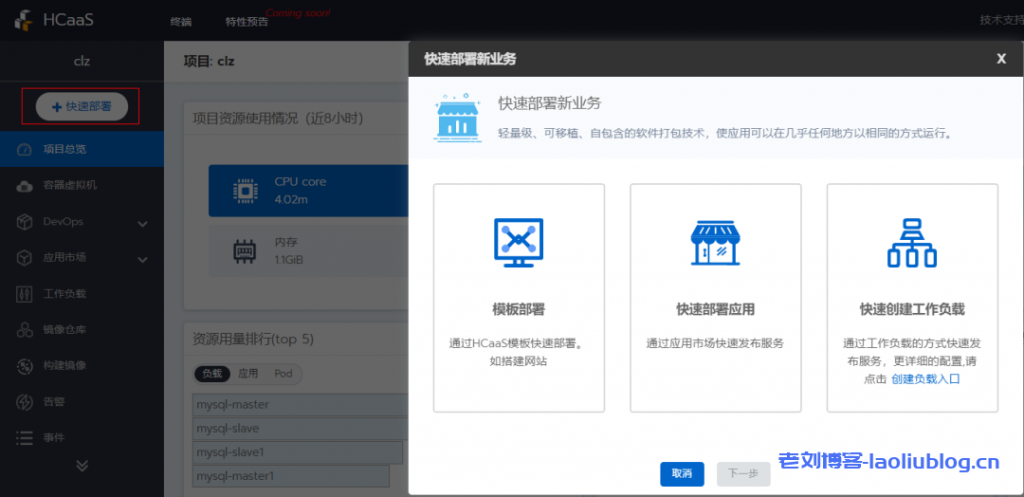Click the 工作负载 sidebar icon
Screen dimensions: 1024x497
25,294
